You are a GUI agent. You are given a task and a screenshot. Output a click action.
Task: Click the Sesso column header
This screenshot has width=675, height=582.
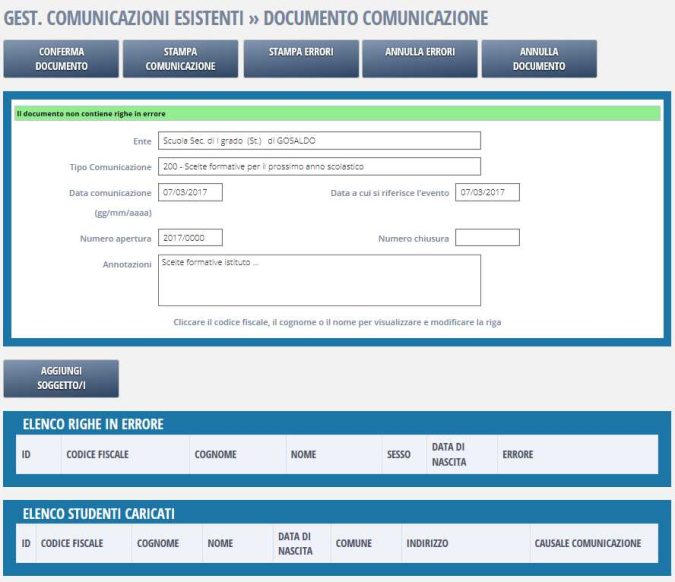[x=398, y=454]
